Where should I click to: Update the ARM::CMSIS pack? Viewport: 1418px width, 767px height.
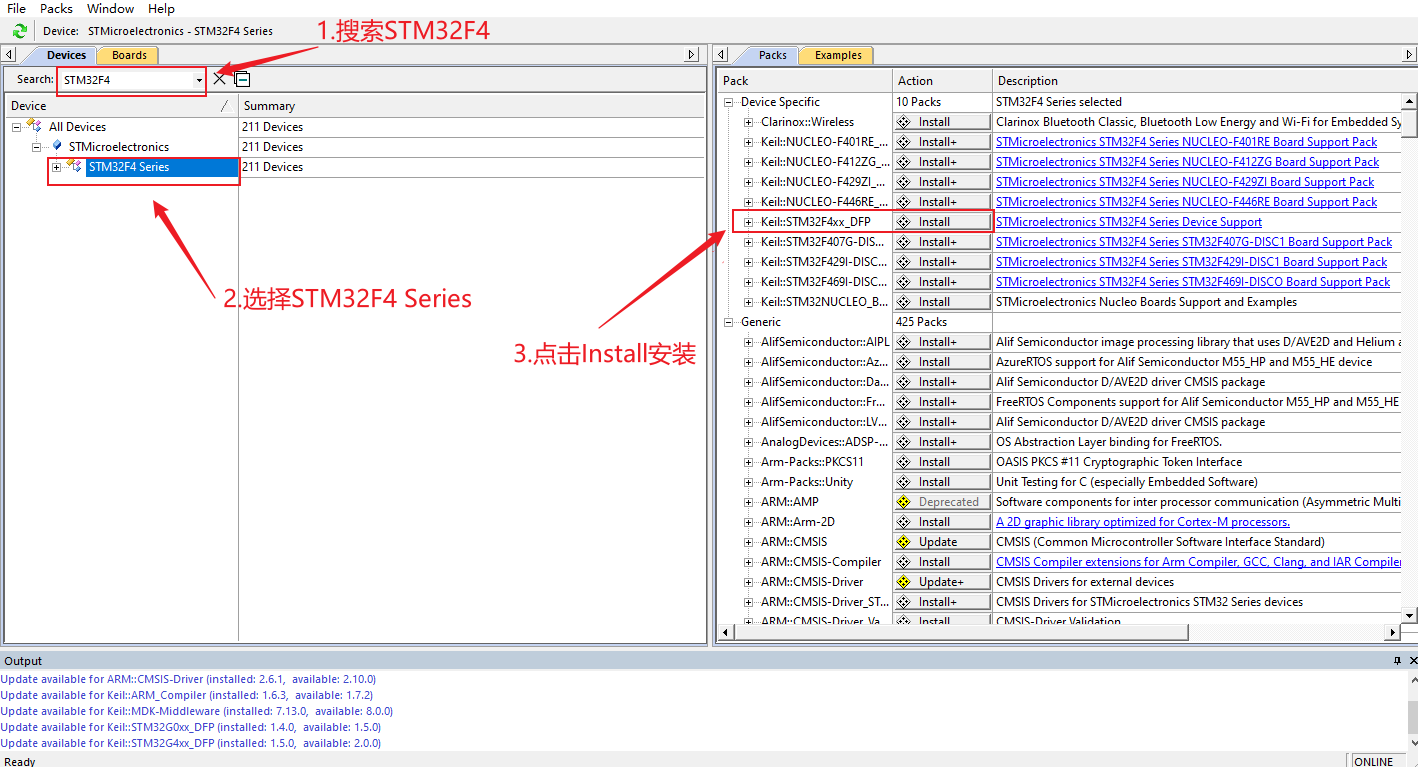(941, 542)
